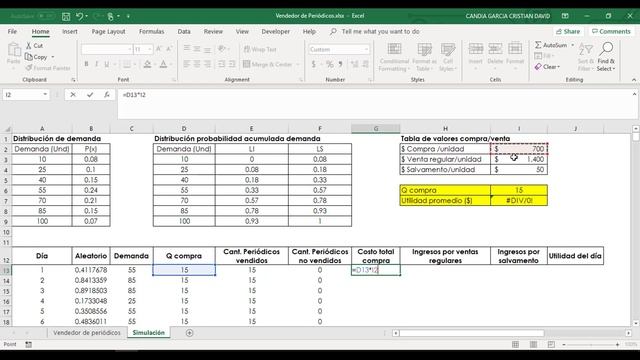Click the Share button
Image resolution: width=640 pixels, height=360 pixels.
point(568,31)
